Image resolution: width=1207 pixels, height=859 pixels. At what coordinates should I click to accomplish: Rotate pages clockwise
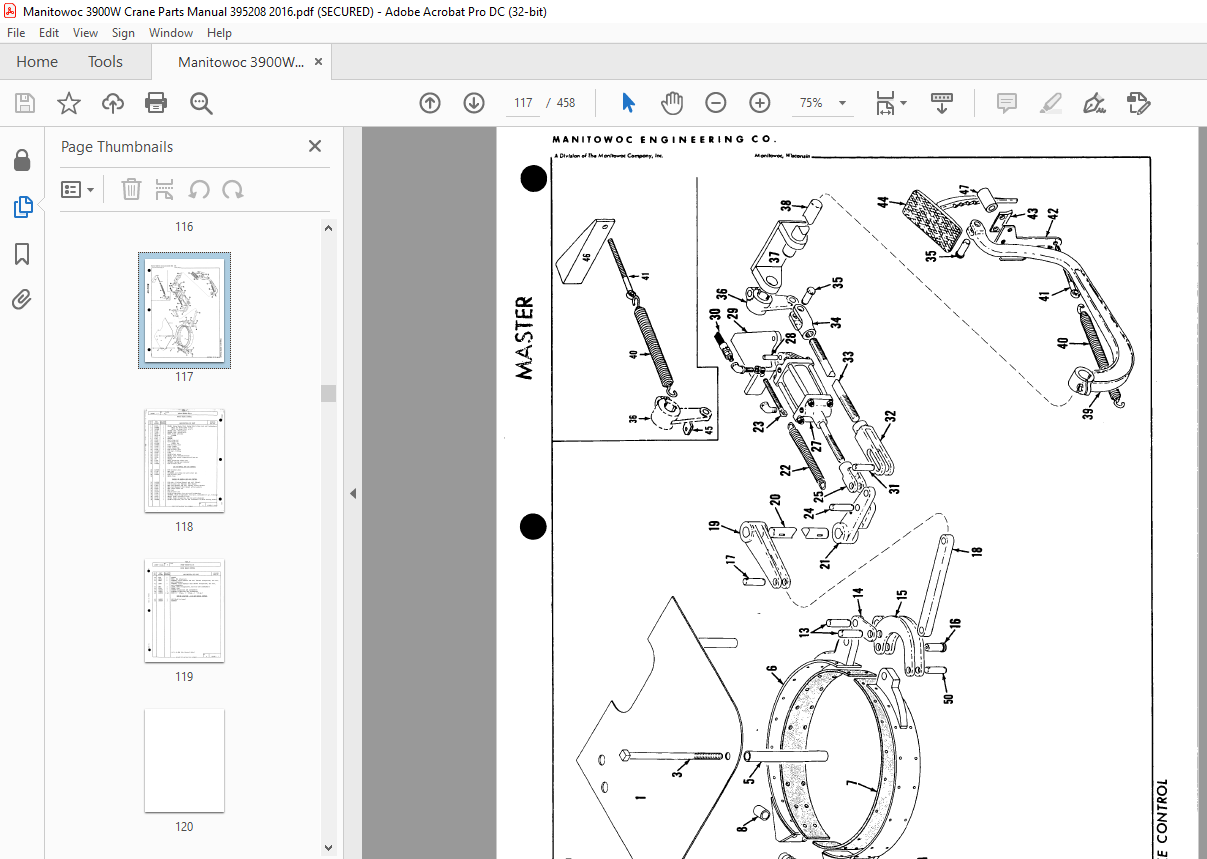[x=233, y=189]
